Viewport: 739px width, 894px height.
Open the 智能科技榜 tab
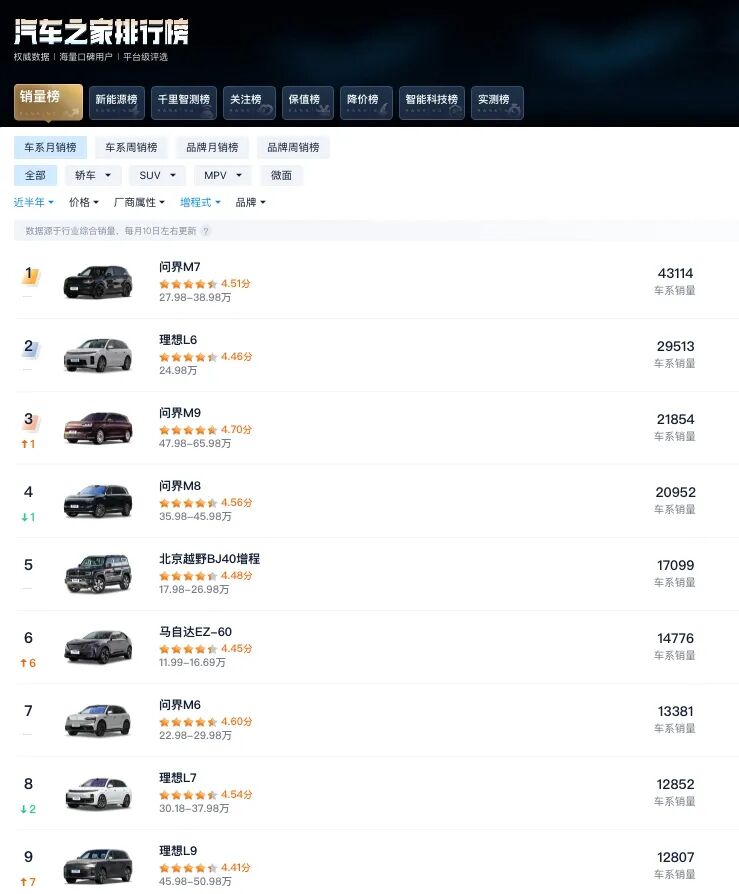click(432, 103)
